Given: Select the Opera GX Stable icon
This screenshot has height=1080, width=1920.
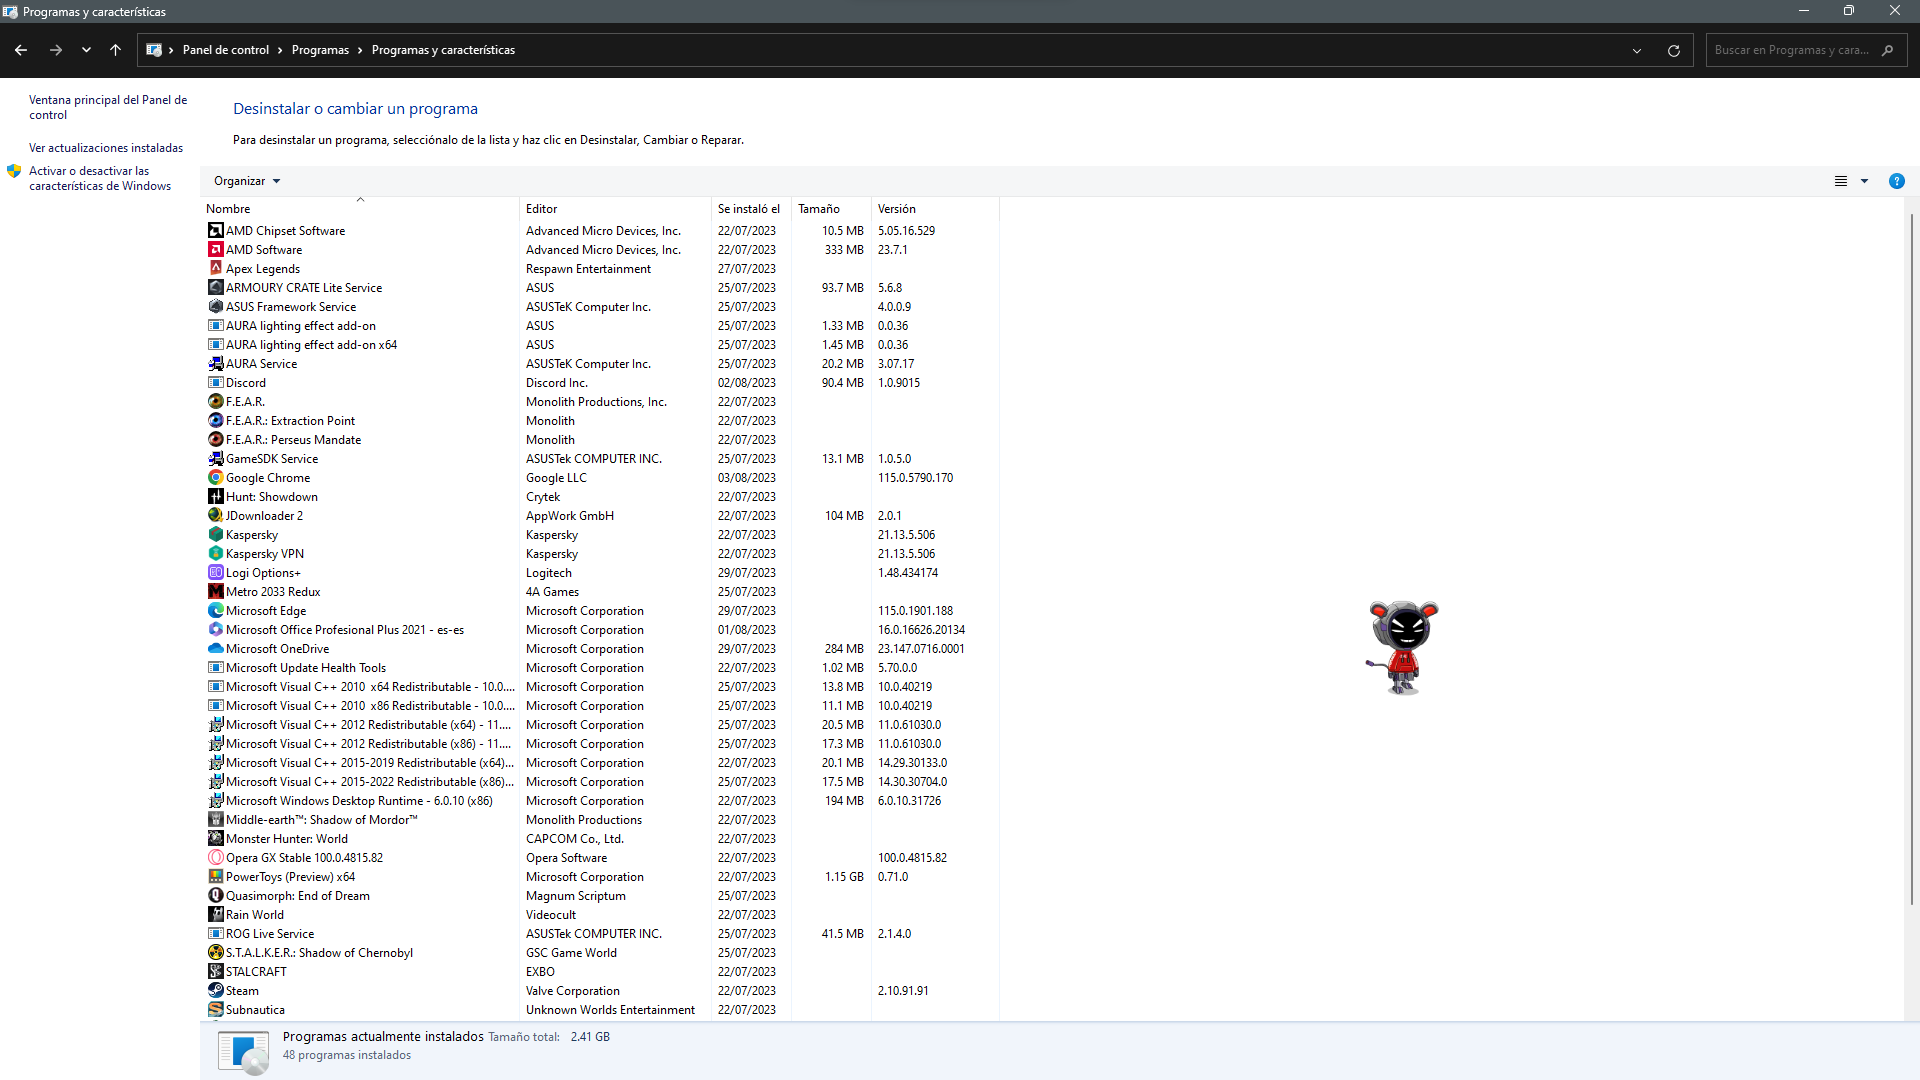Looking at the screenshot, I should coord(215,858).
